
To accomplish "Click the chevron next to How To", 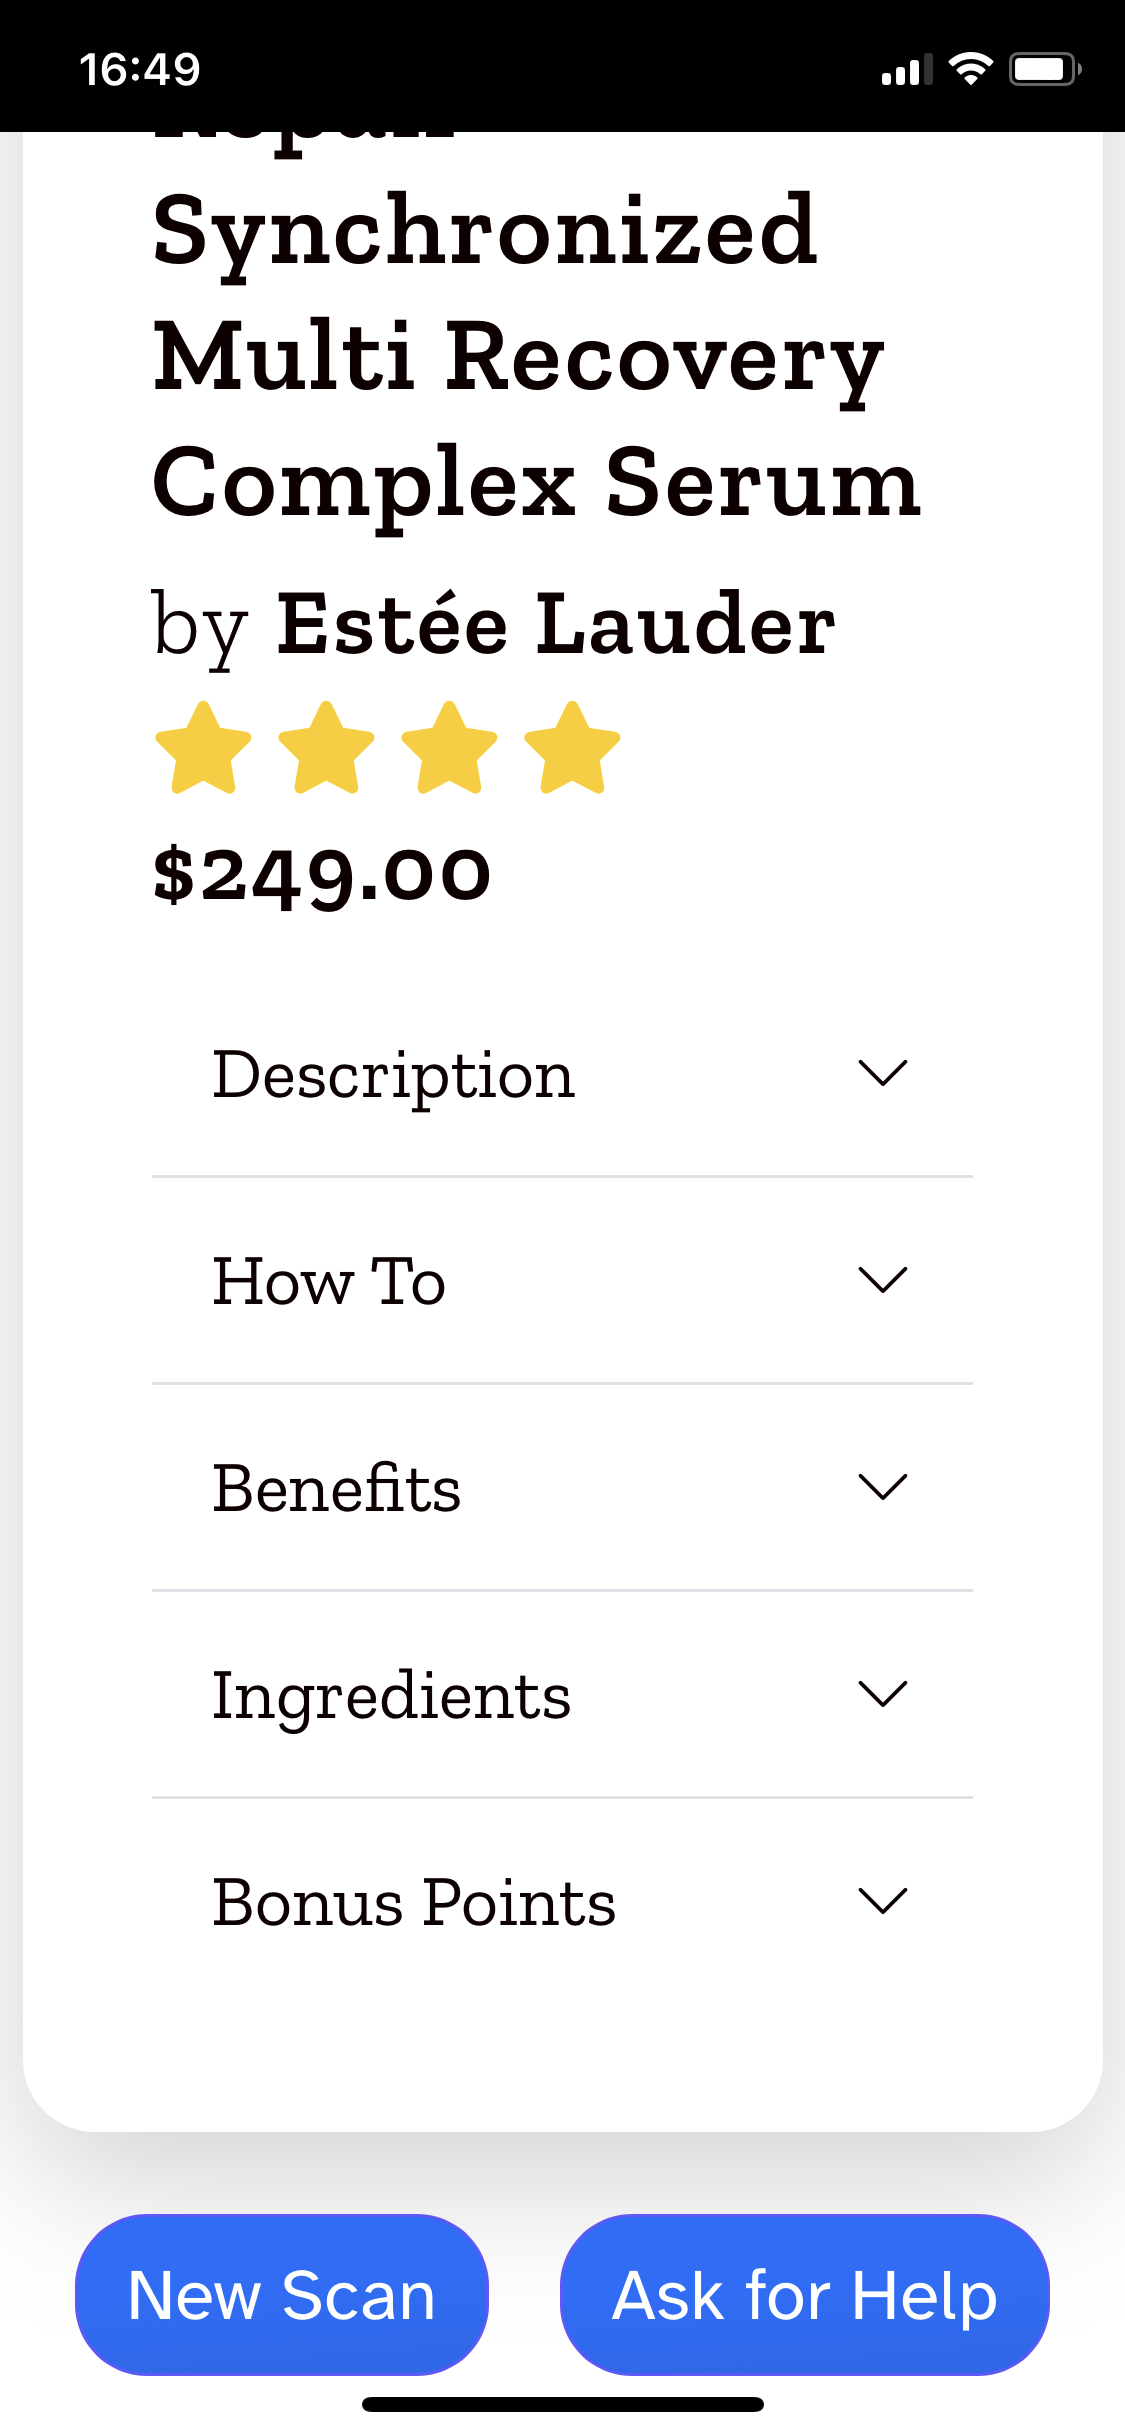I will [883, 1280].
